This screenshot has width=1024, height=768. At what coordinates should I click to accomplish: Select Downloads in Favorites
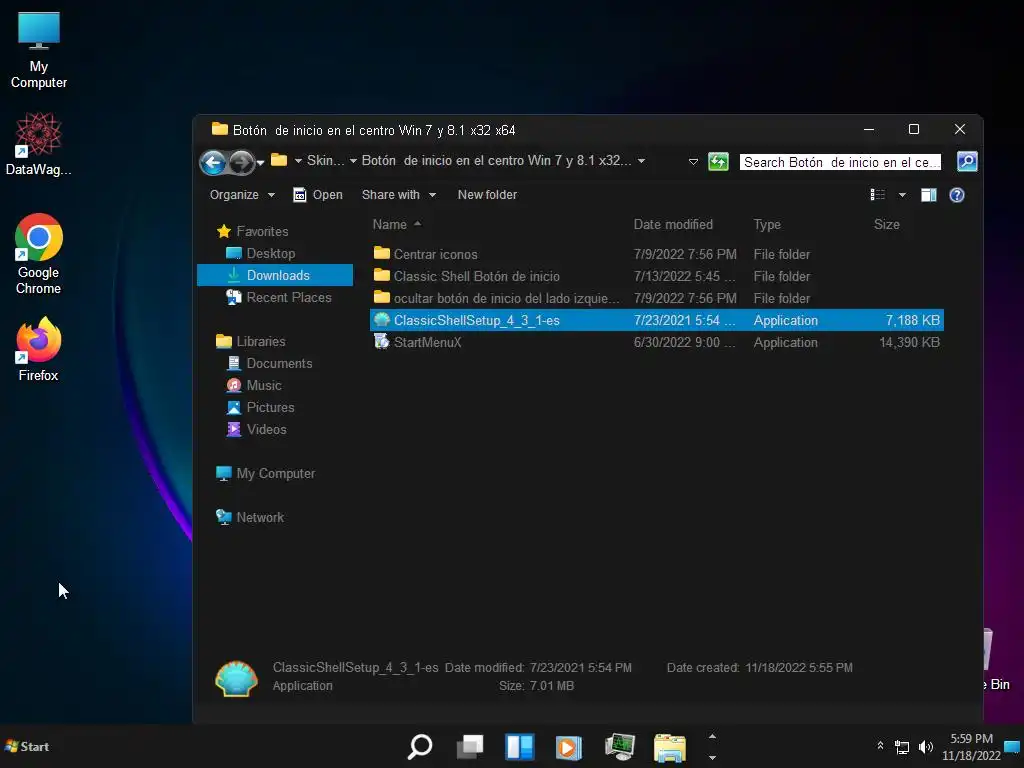click(x=275, y=275)
